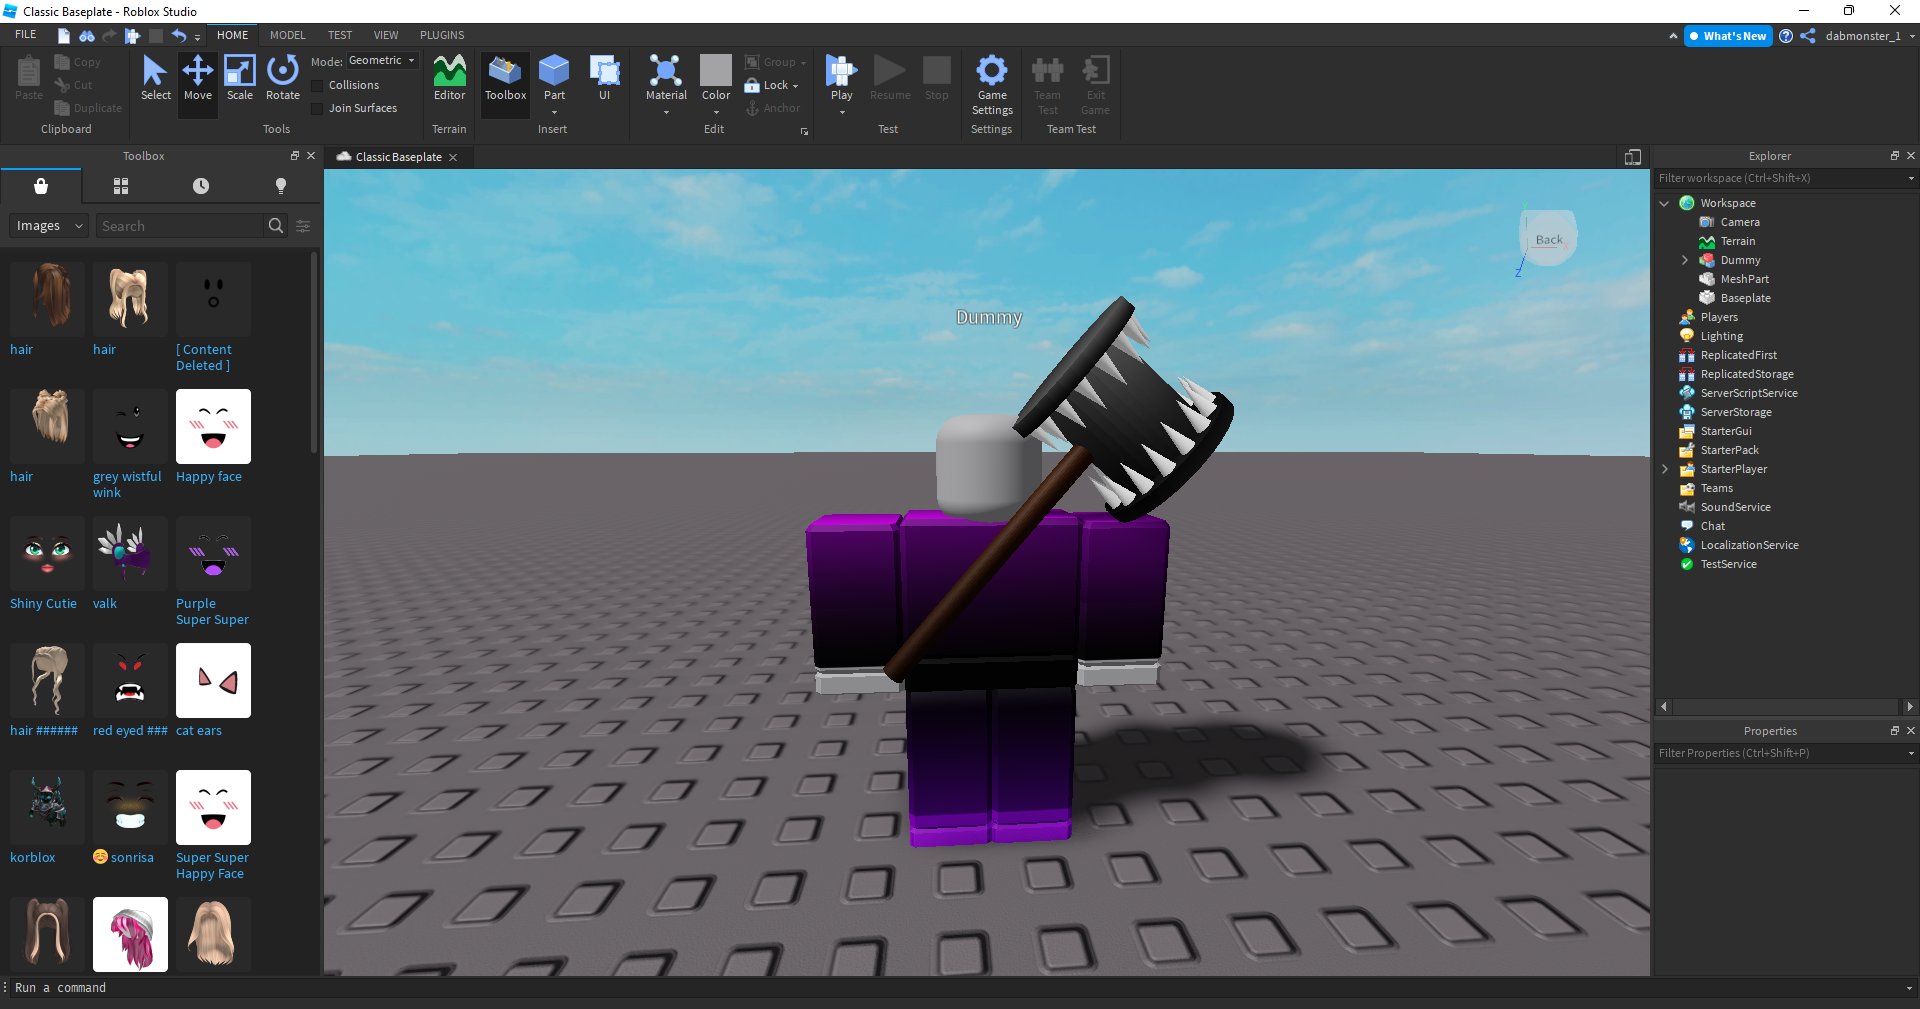Open the Part dropdown arrow
1920x1009 pixels.
pyautogui.click(x=554, y=112)
